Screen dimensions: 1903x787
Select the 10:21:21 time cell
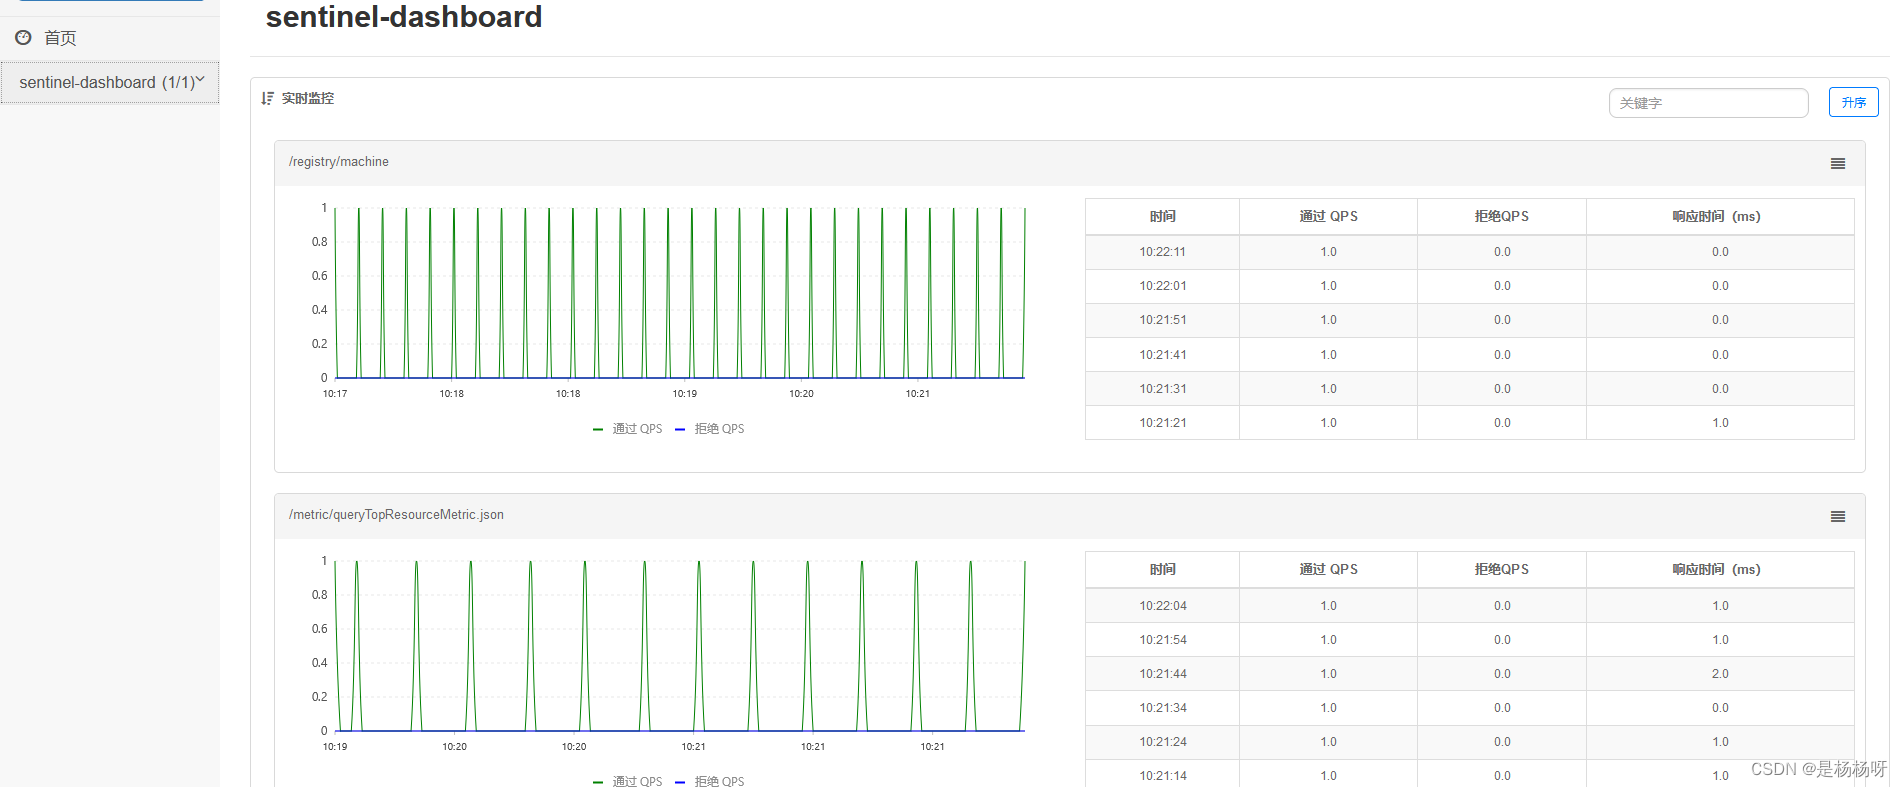coord(1162,423)
